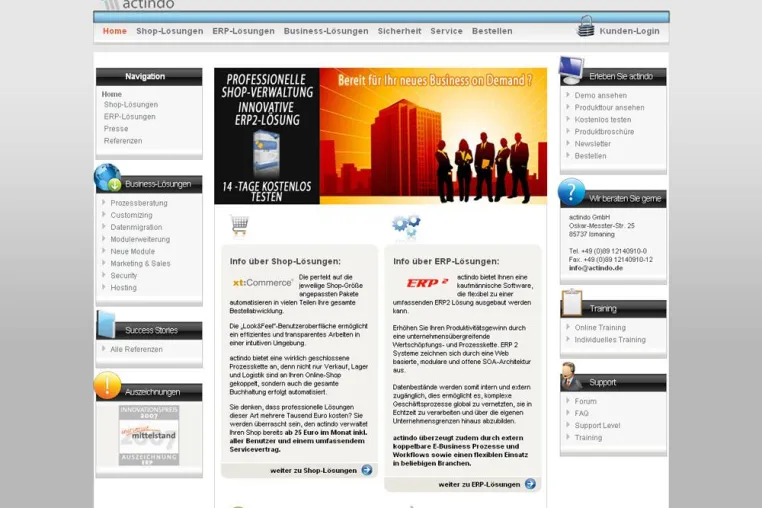Select ERP-Lösungen in the Navigation sidebar

tap(130, 117)
